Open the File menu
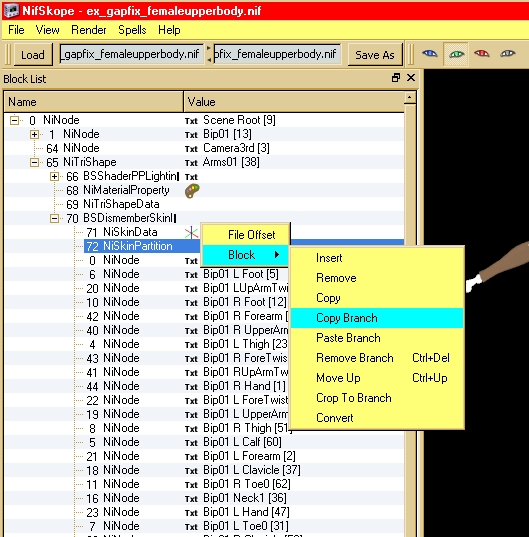 (16, 30)
